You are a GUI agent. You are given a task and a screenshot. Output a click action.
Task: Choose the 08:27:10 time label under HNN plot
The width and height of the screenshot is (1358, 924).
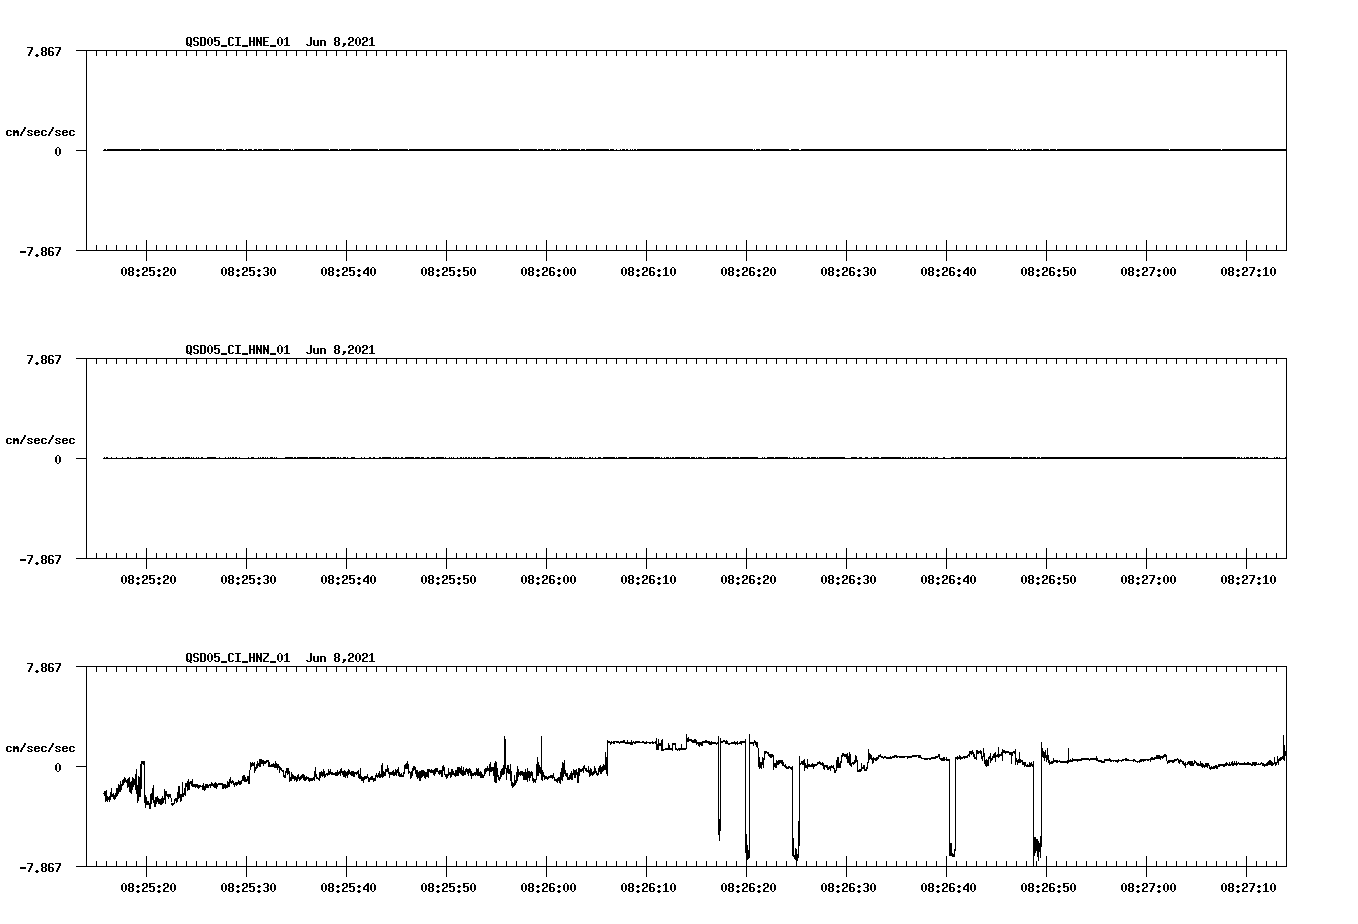point(1248,580)
